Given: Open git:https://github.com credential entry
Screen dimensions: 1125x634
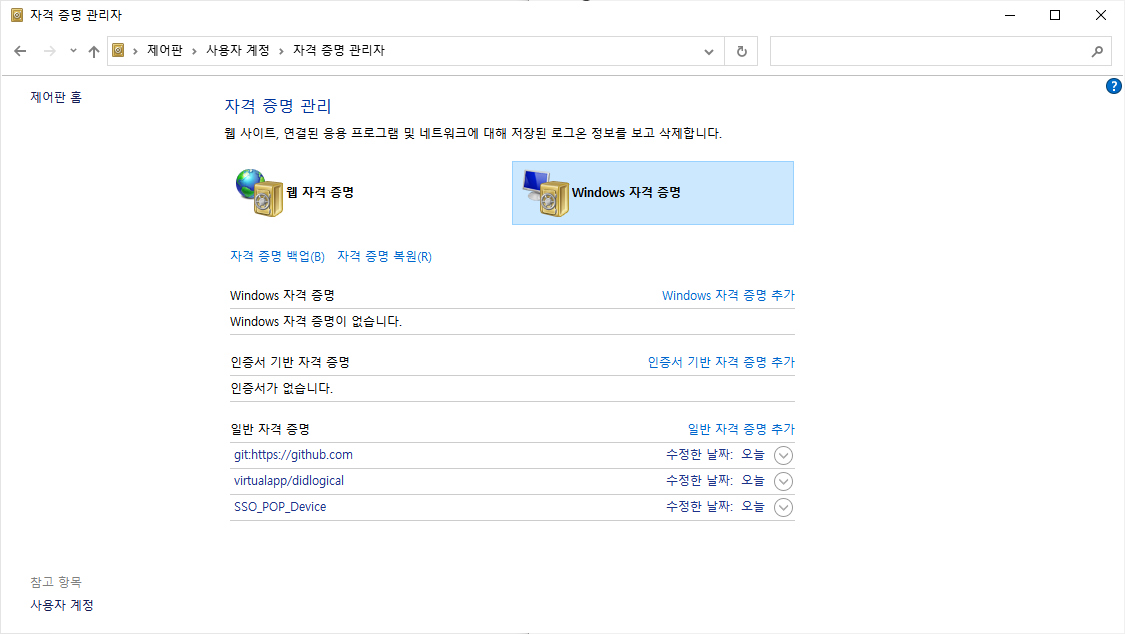Looking at the screenshot, I should (x=293, y=455).
